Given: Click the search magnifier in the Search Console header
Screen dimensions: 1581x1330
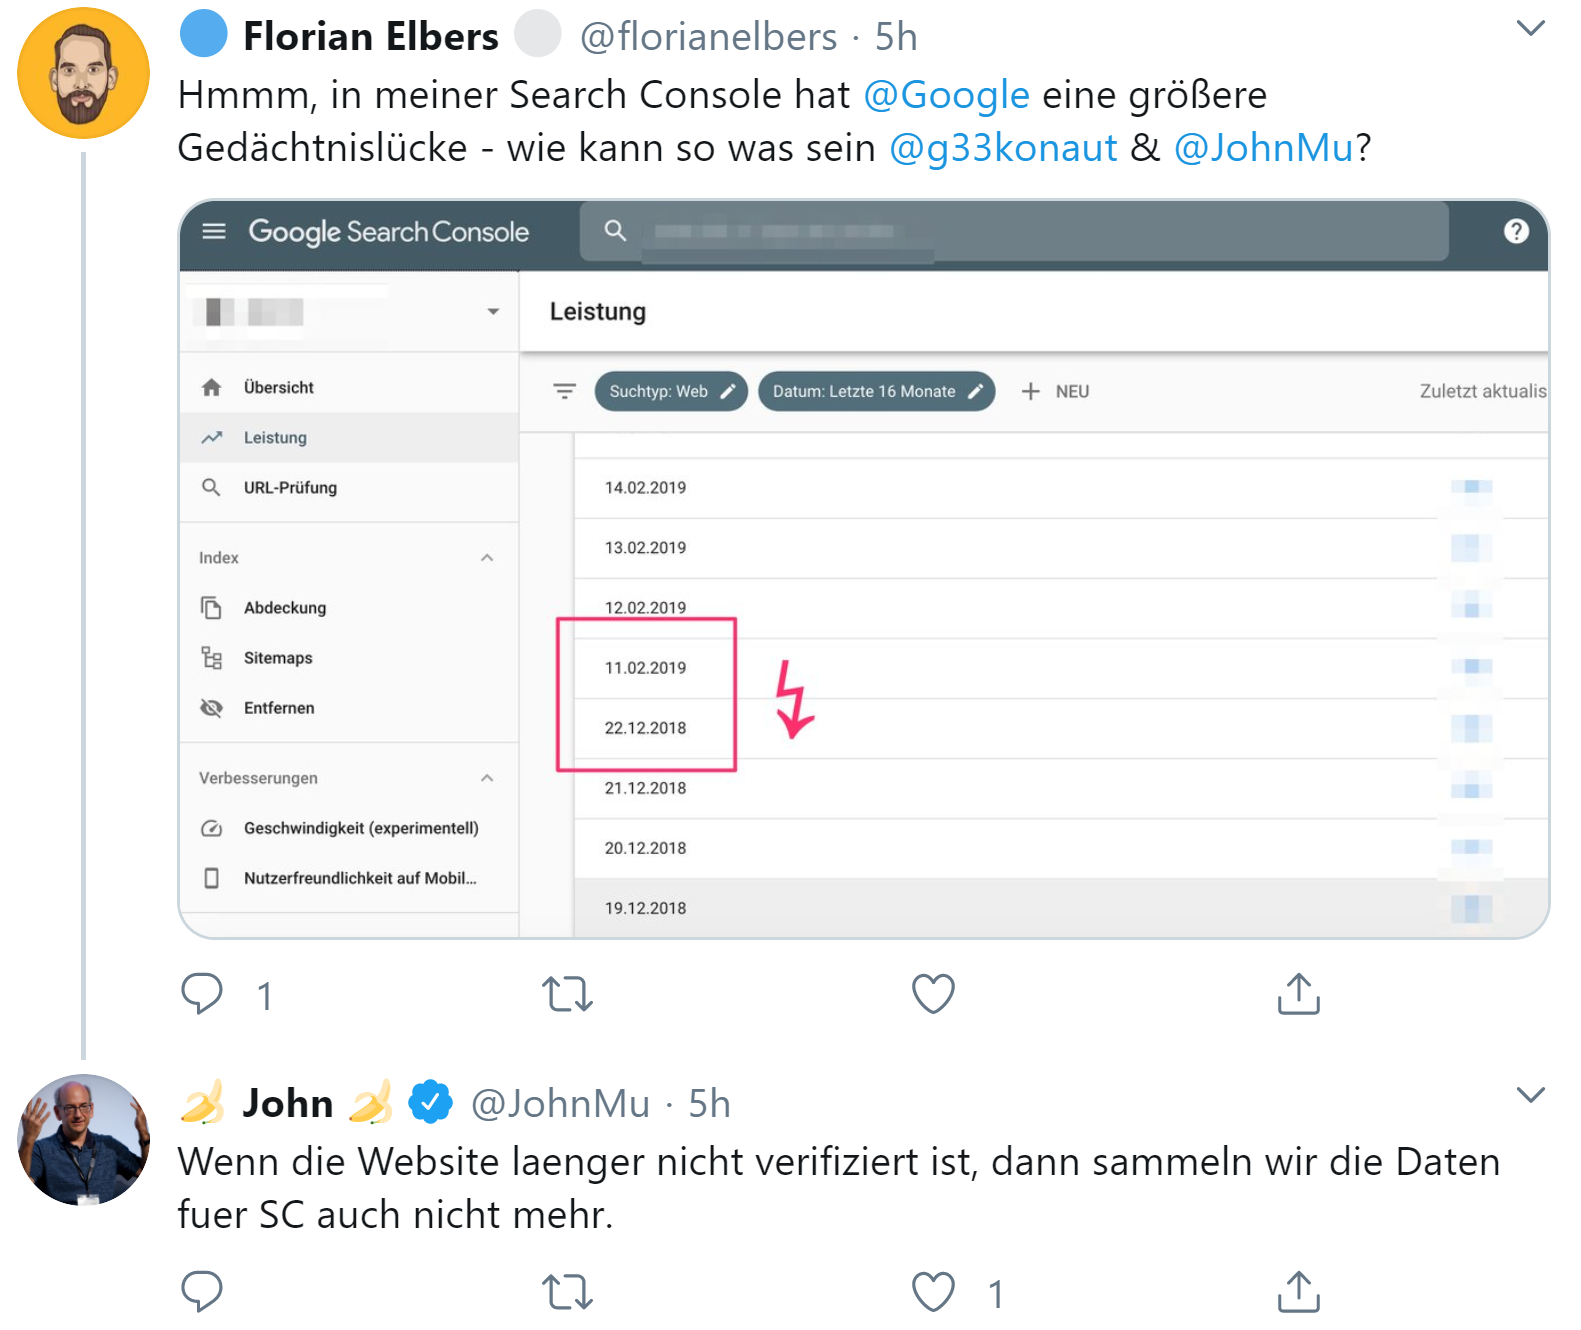Looking at the screenshot, I should pyautogui.click(x=615, y=230).
